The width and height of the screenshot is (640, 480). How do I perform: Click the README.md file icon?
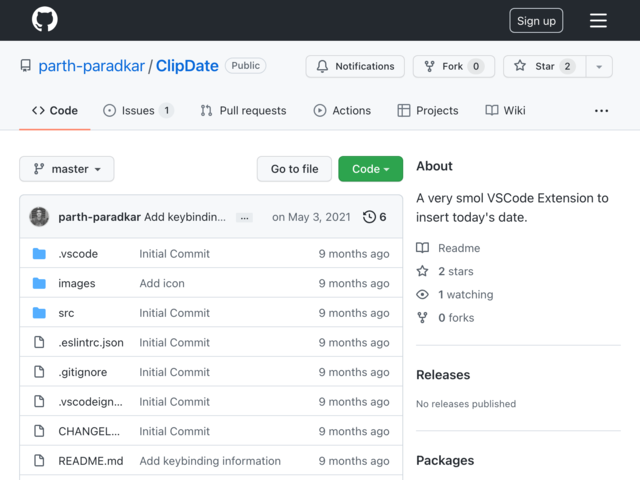(39, 460)
